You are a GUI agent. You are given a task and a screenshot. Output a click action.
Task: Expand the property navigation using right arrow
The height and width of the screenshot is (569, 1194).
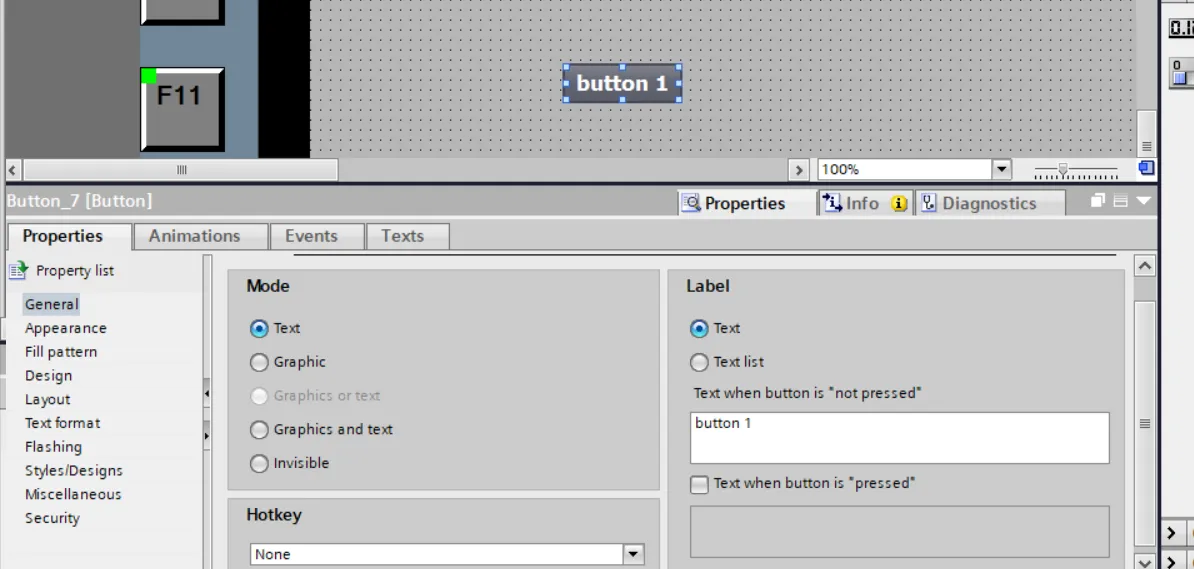click(x=207, y=436)
